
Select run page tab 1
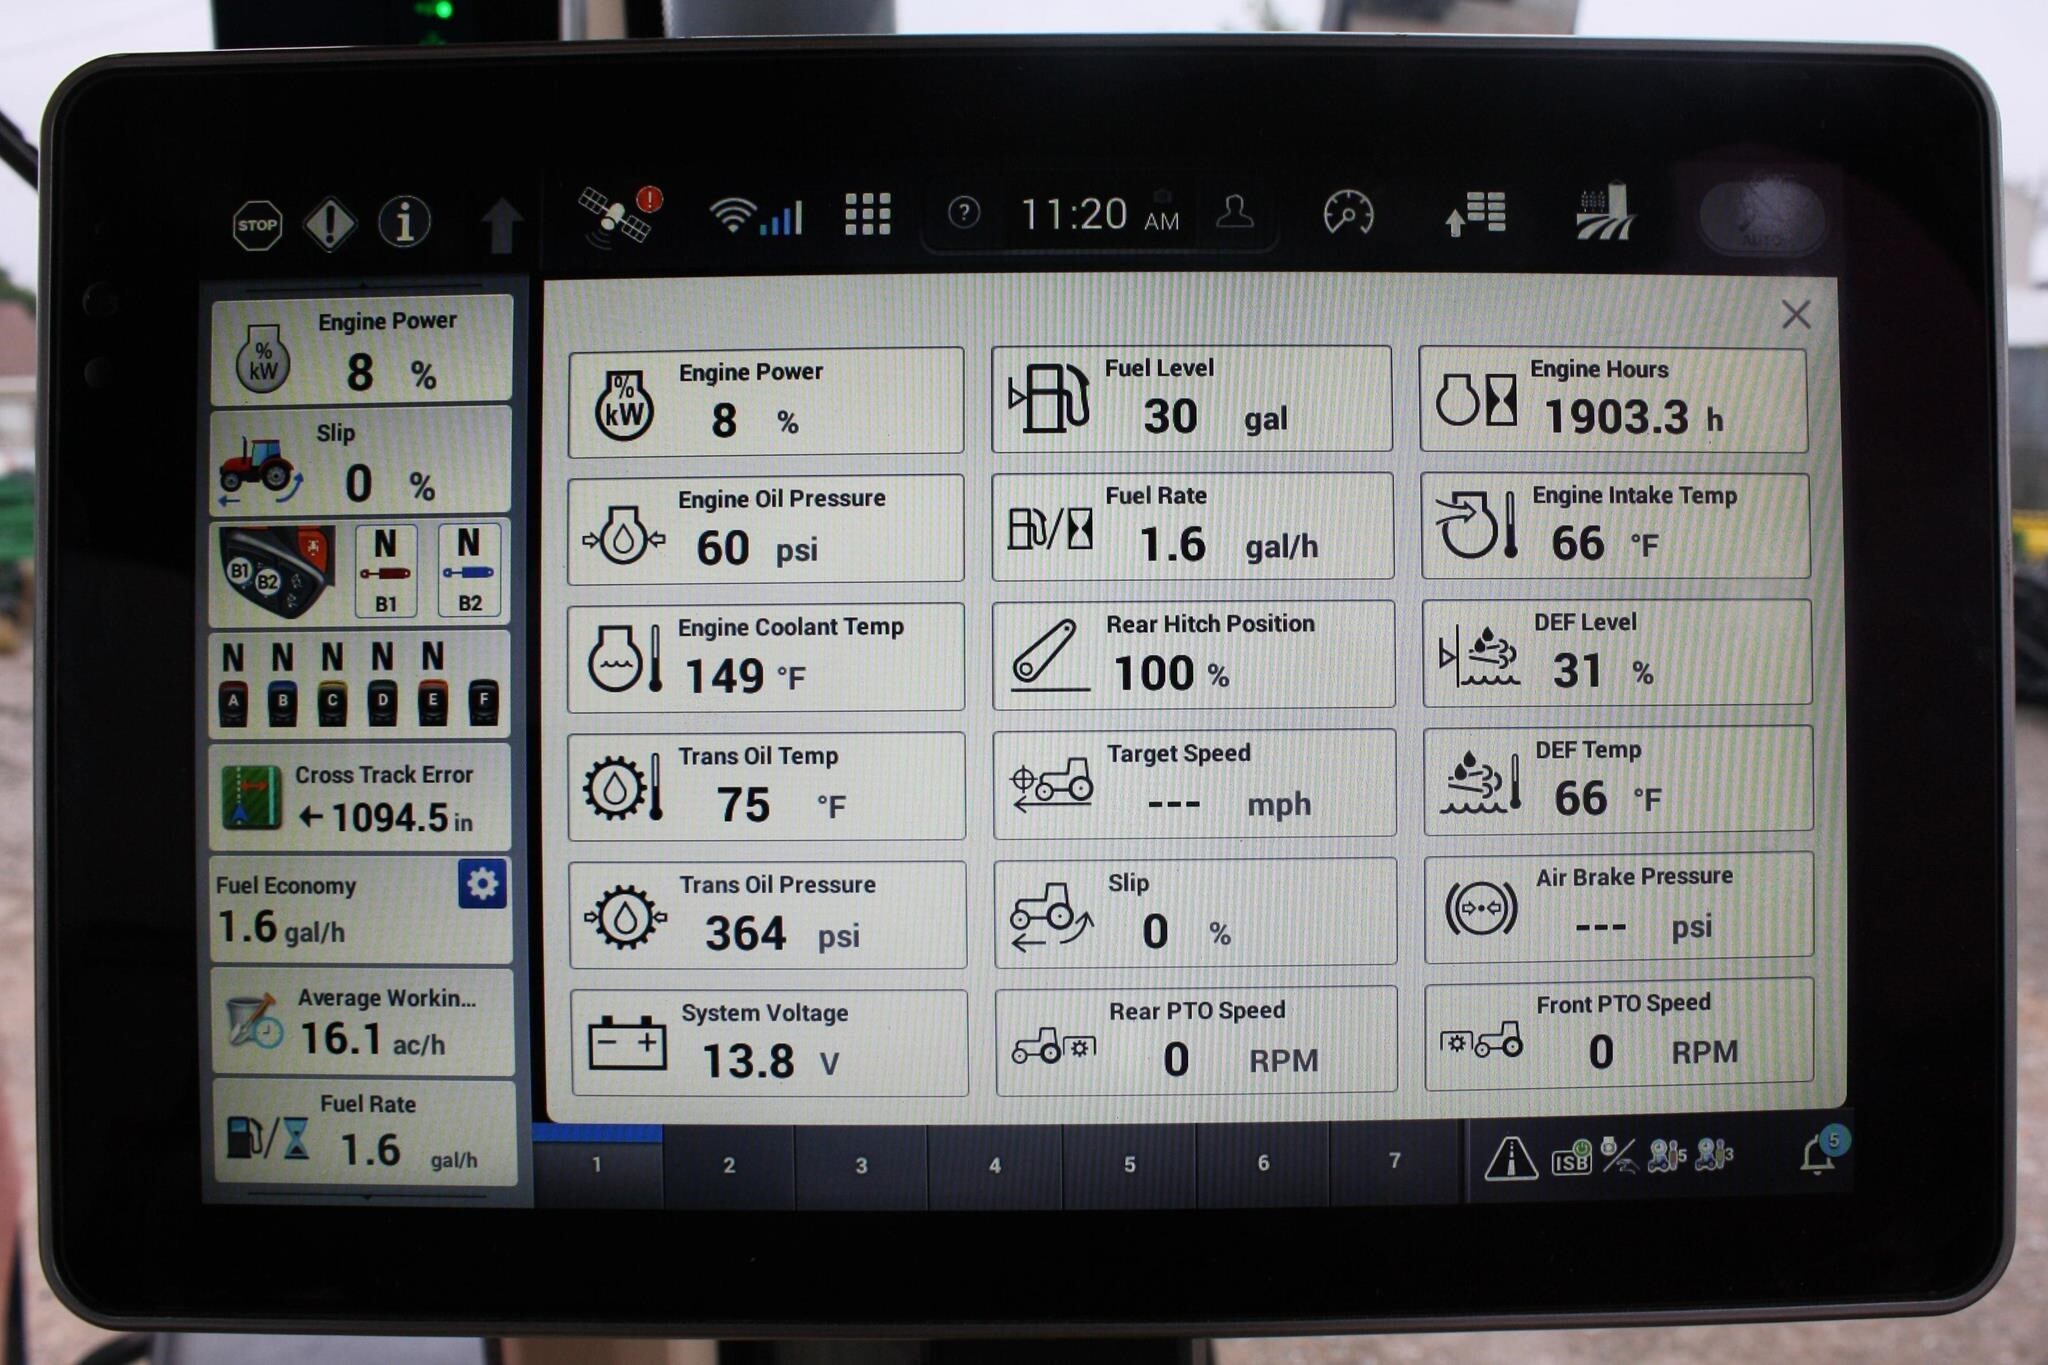[597, 1165]
